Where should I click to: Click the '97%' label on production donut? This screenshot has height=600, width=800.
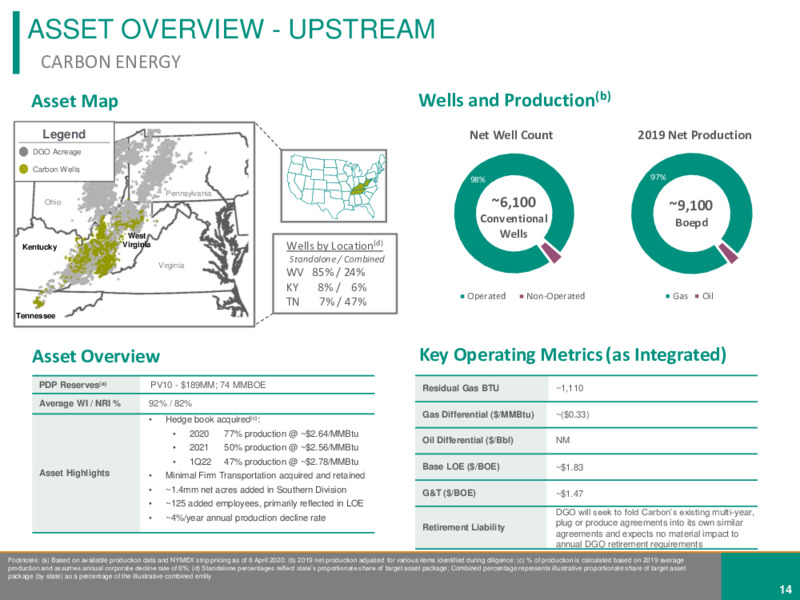658,177
